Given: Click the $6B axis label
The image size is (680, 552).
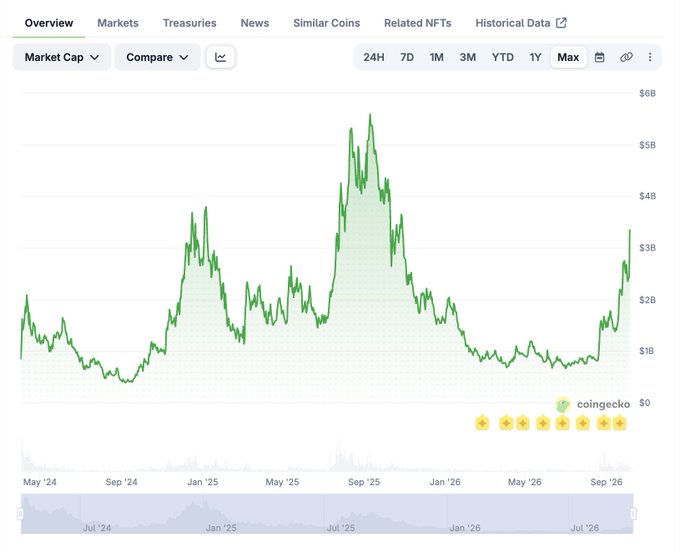Looking at the screenshot, I should pyautogui.click(x=647, y=93).
